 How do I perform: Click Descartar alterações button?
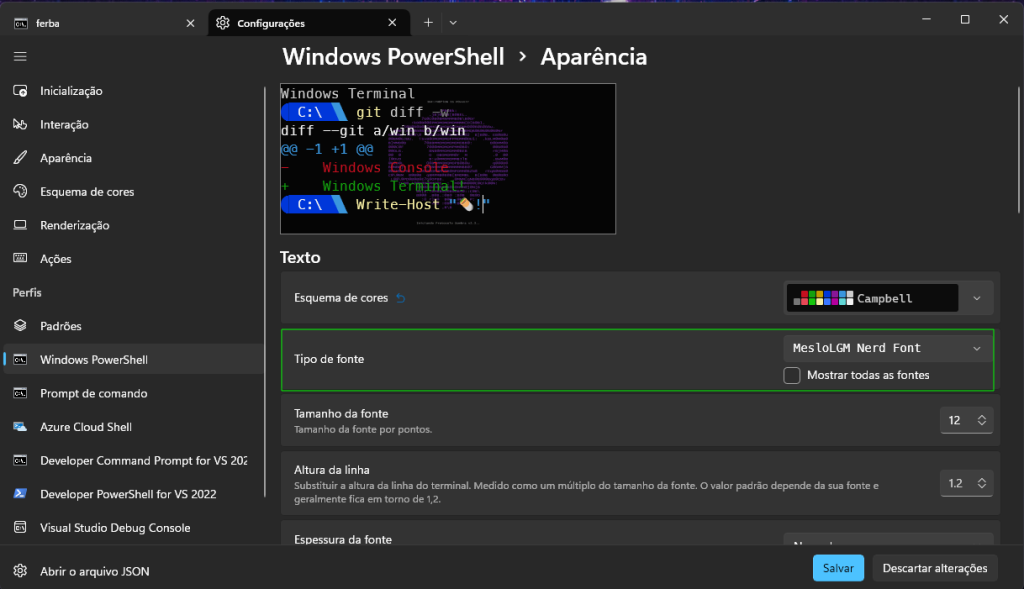tap(934, 568)
